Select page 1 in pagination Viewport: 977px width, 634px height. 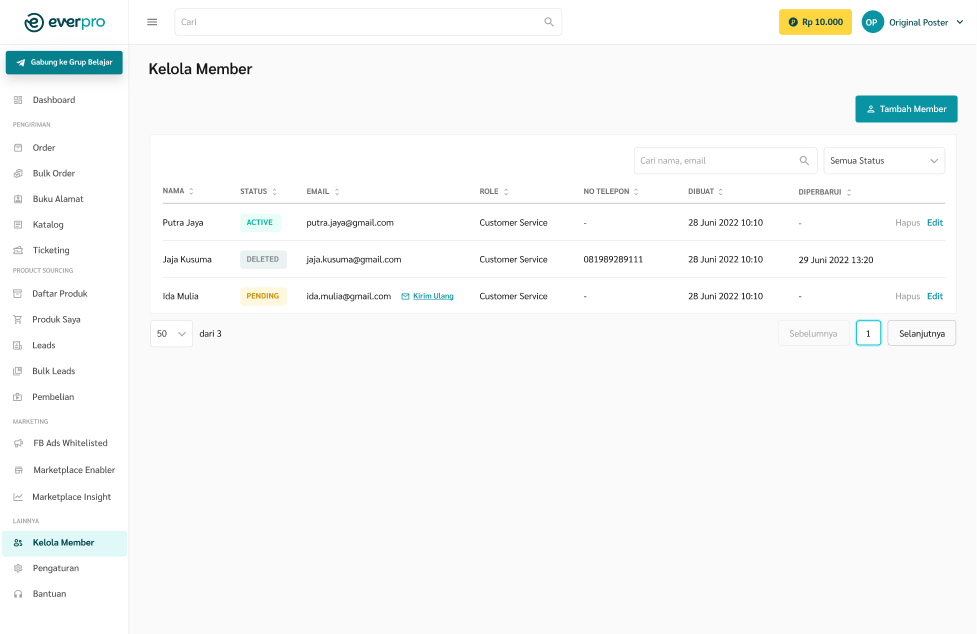[x=868, y=333]
